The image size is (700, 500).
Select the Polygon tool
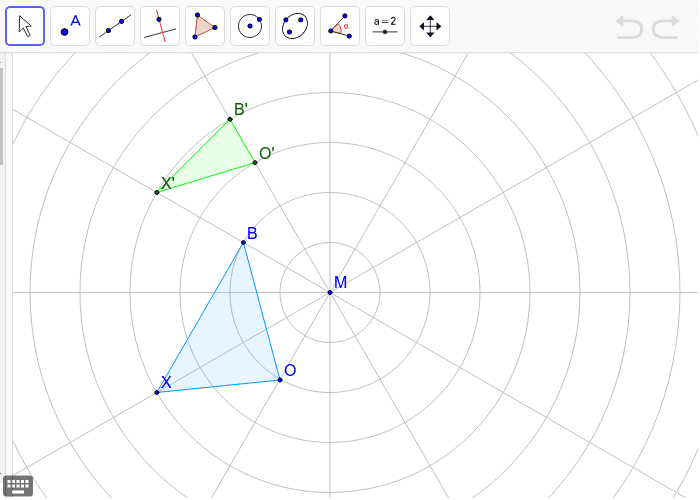pyautogui.click(x=205, y=26)
